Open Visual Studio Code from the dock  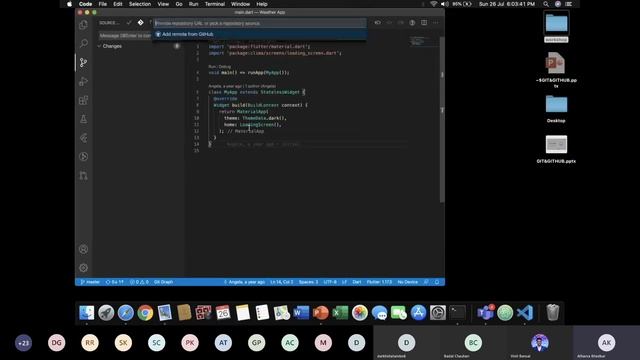click(525, 313)
